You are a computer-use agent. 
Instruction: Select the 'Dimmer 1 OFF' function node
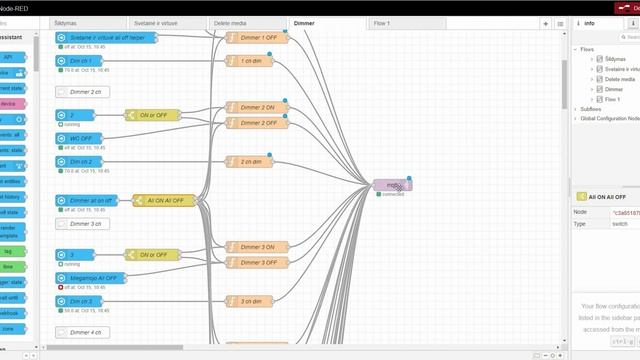tap(257, 38)
